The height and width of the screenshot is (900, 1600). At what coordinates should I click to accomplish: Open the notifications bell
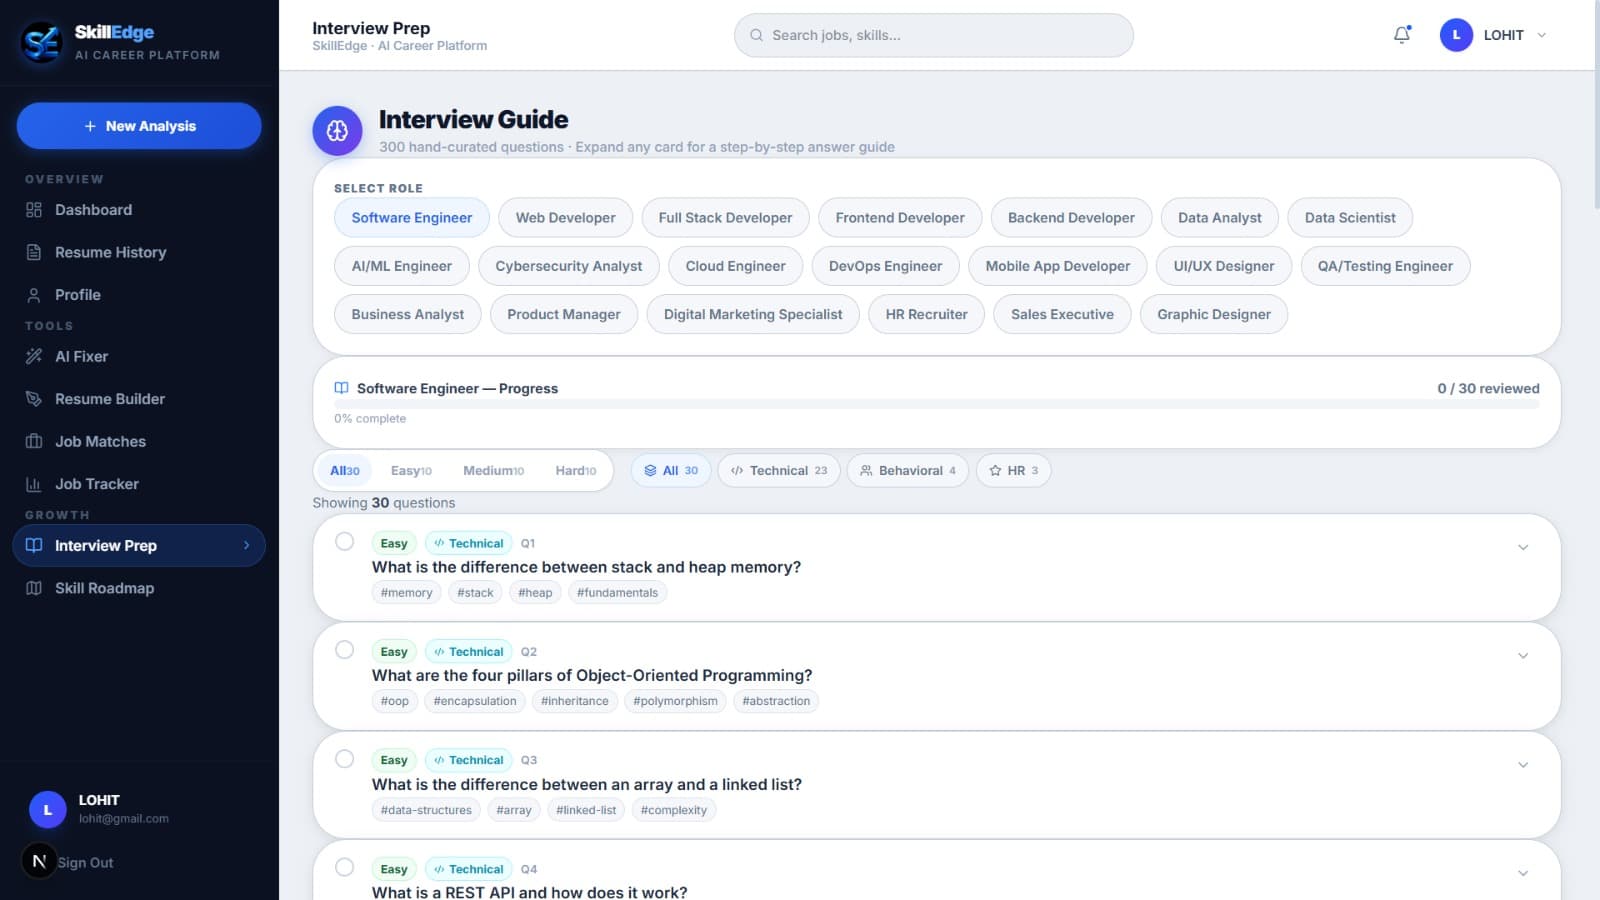1402,35
